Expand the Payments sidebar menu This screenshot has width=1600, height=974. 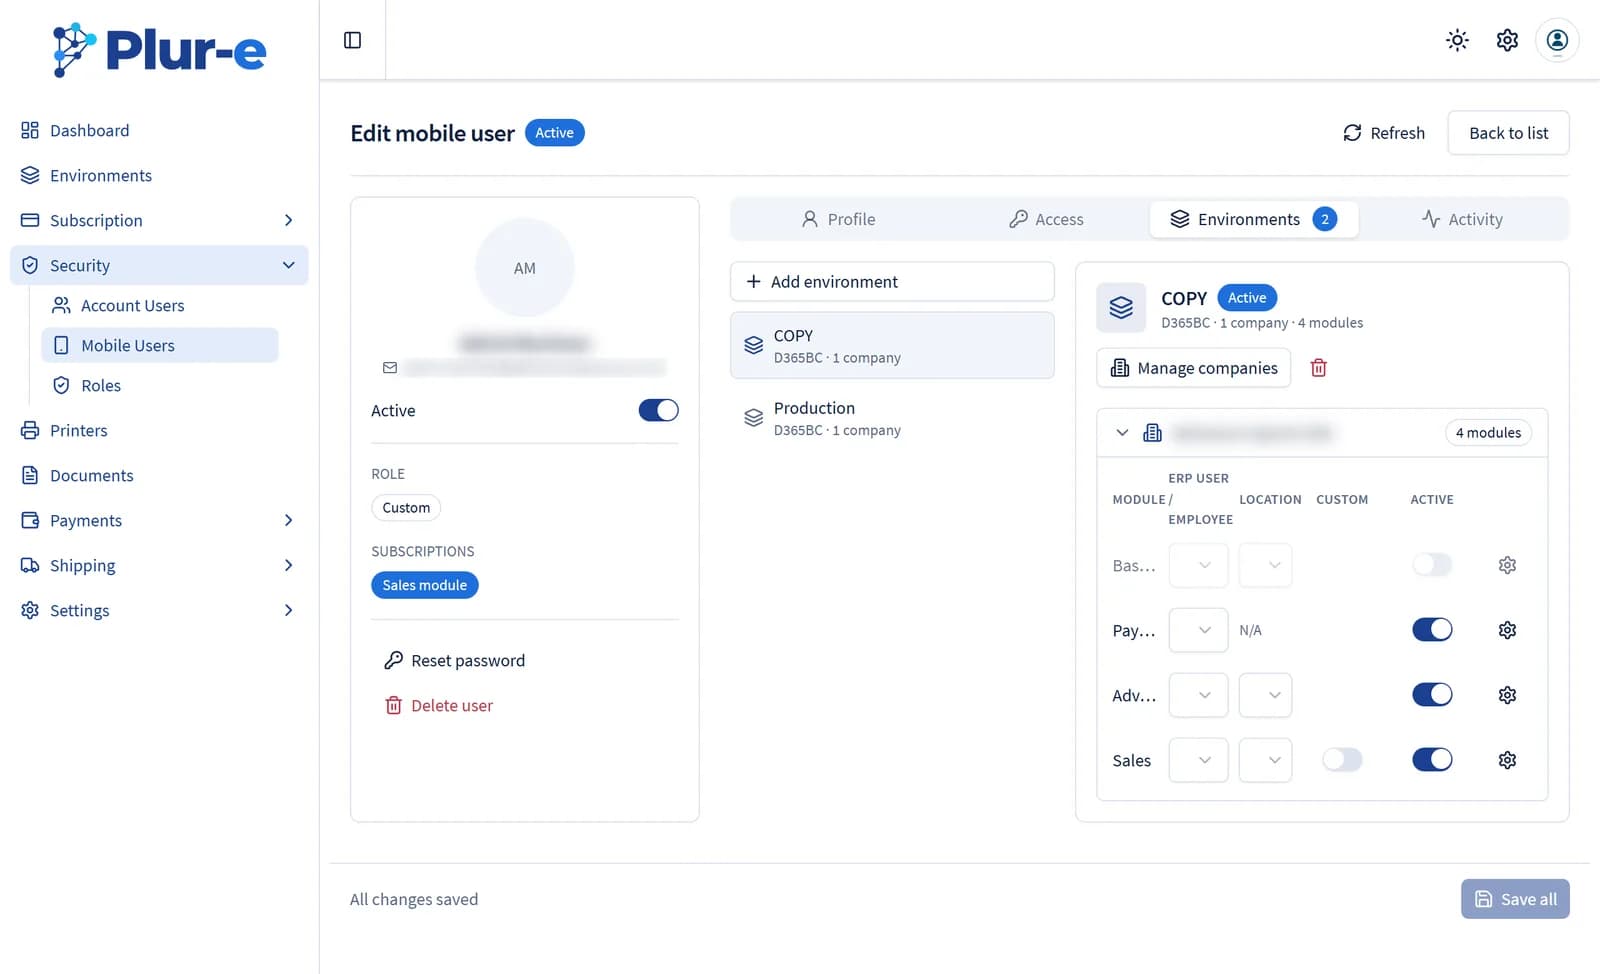pos(160,520)
